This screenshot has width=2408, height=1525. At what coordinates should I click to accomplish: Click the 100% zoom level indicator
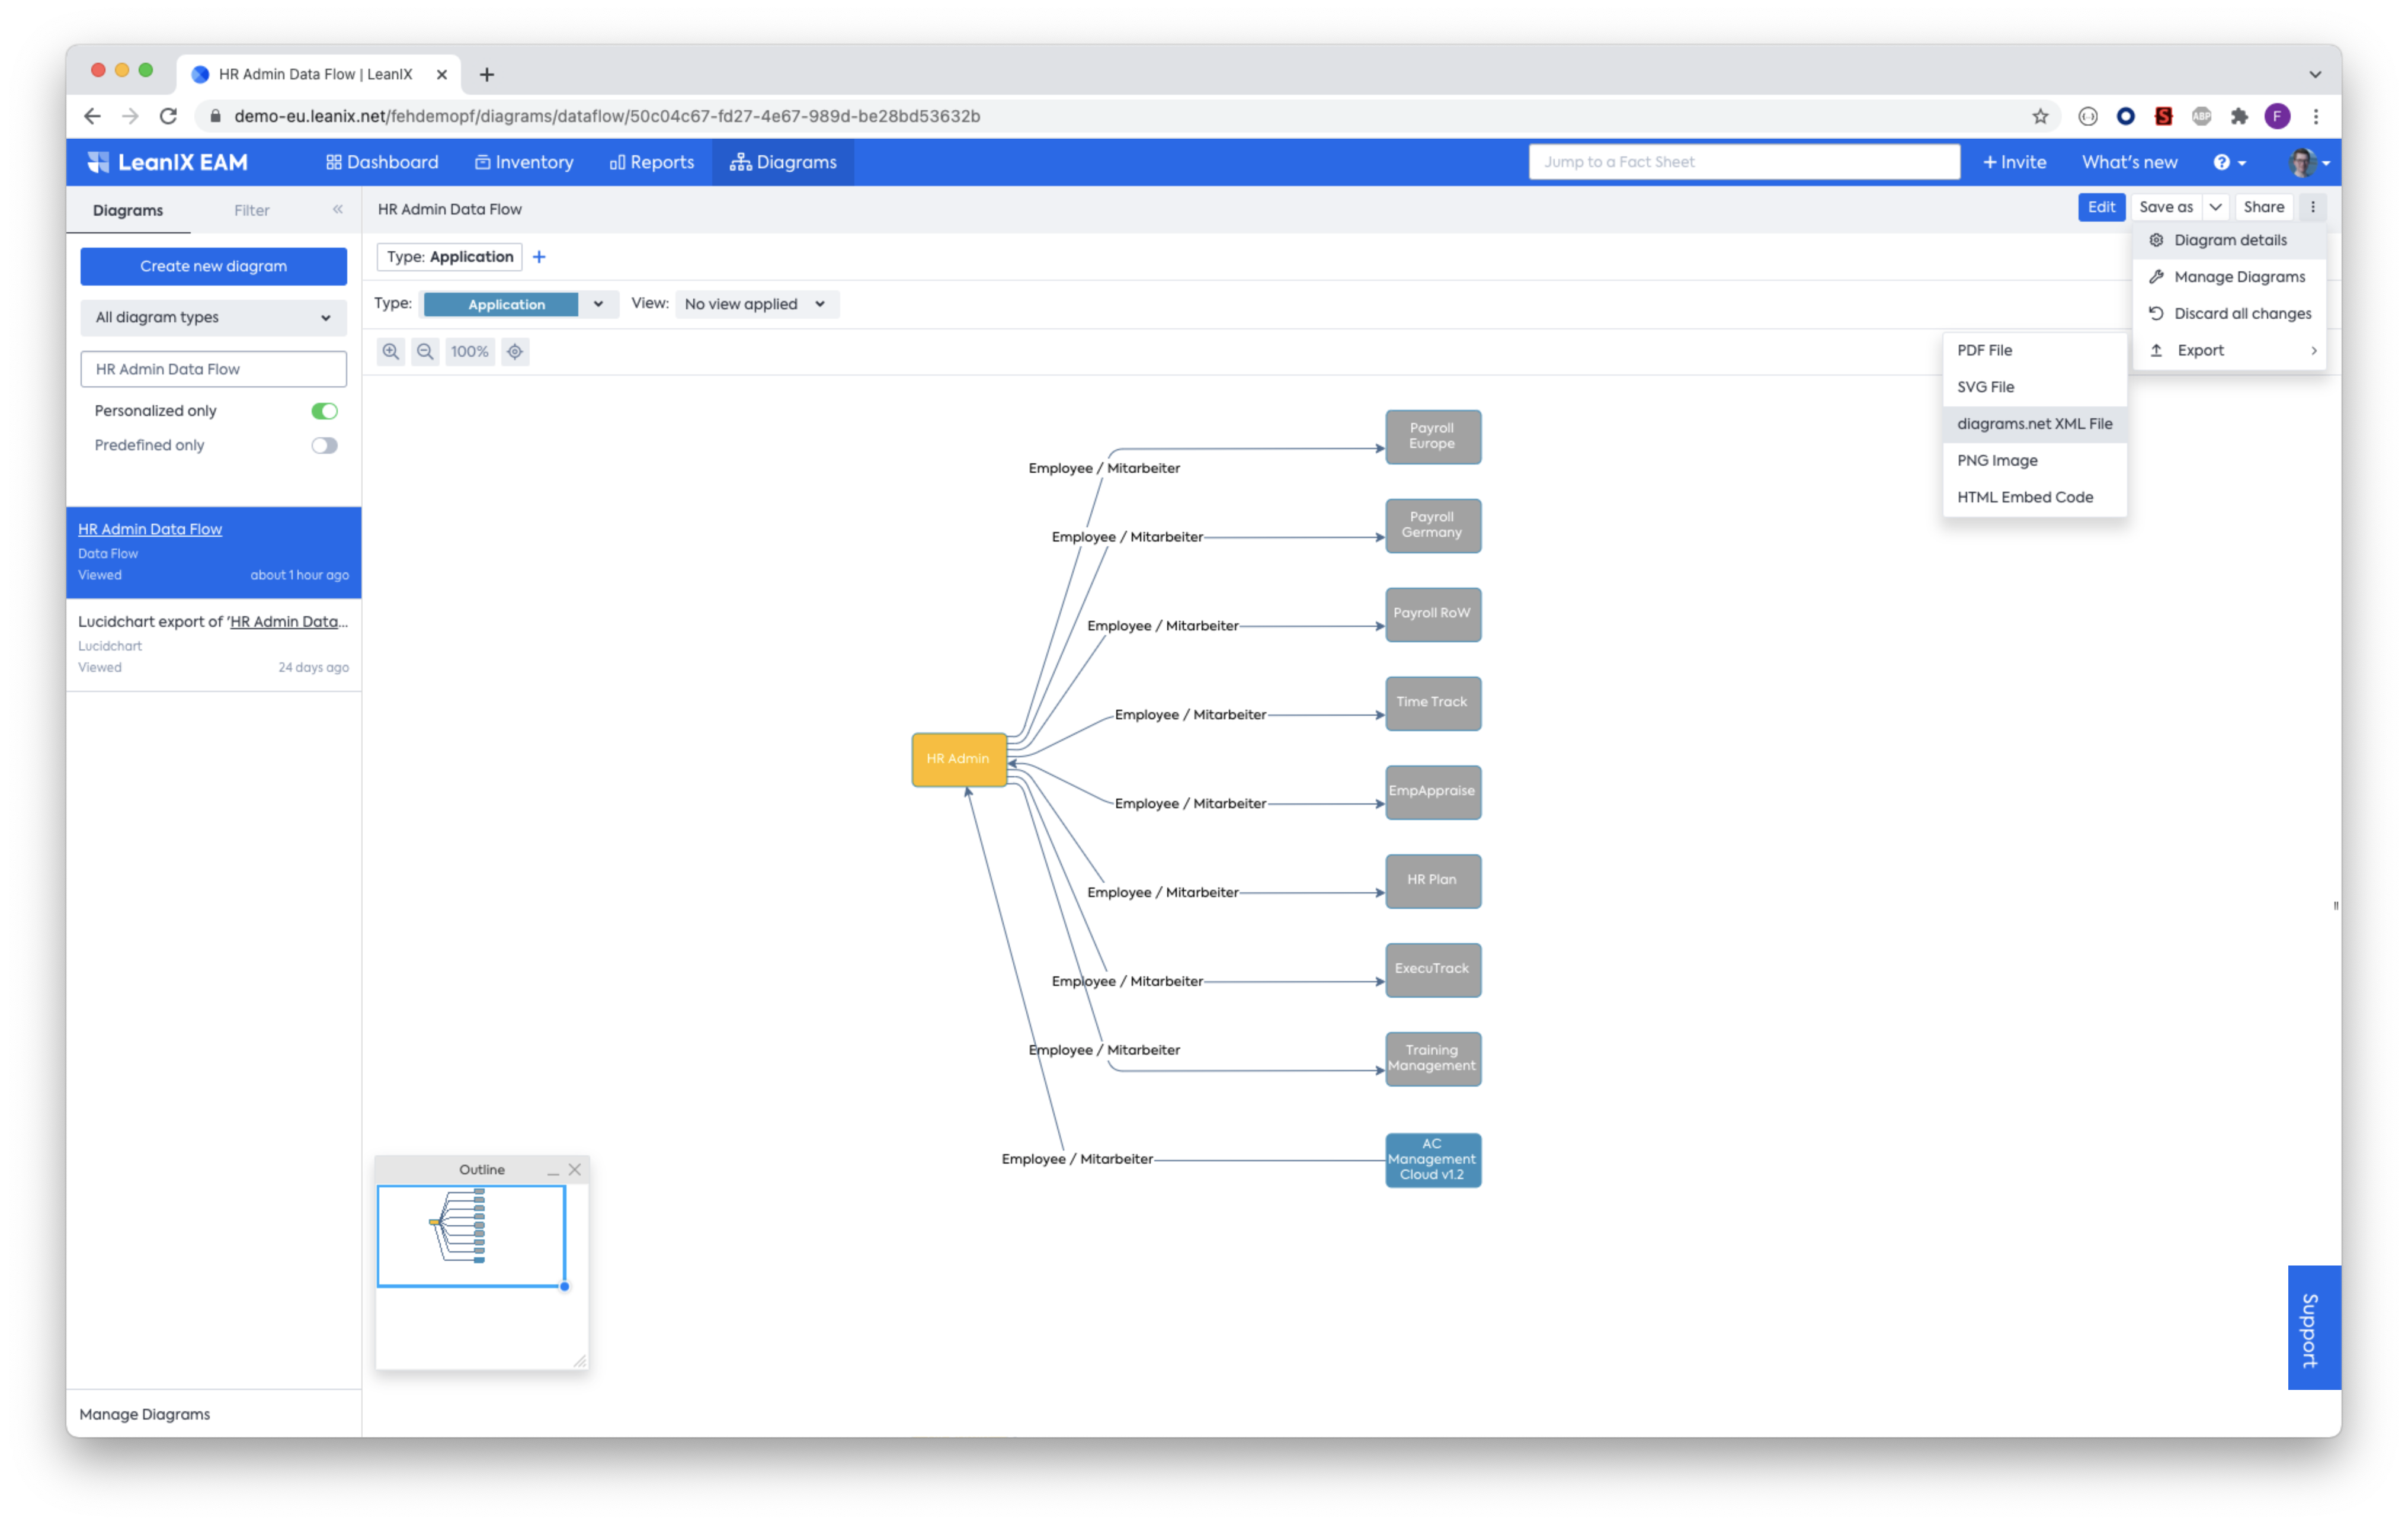point(469,351)
